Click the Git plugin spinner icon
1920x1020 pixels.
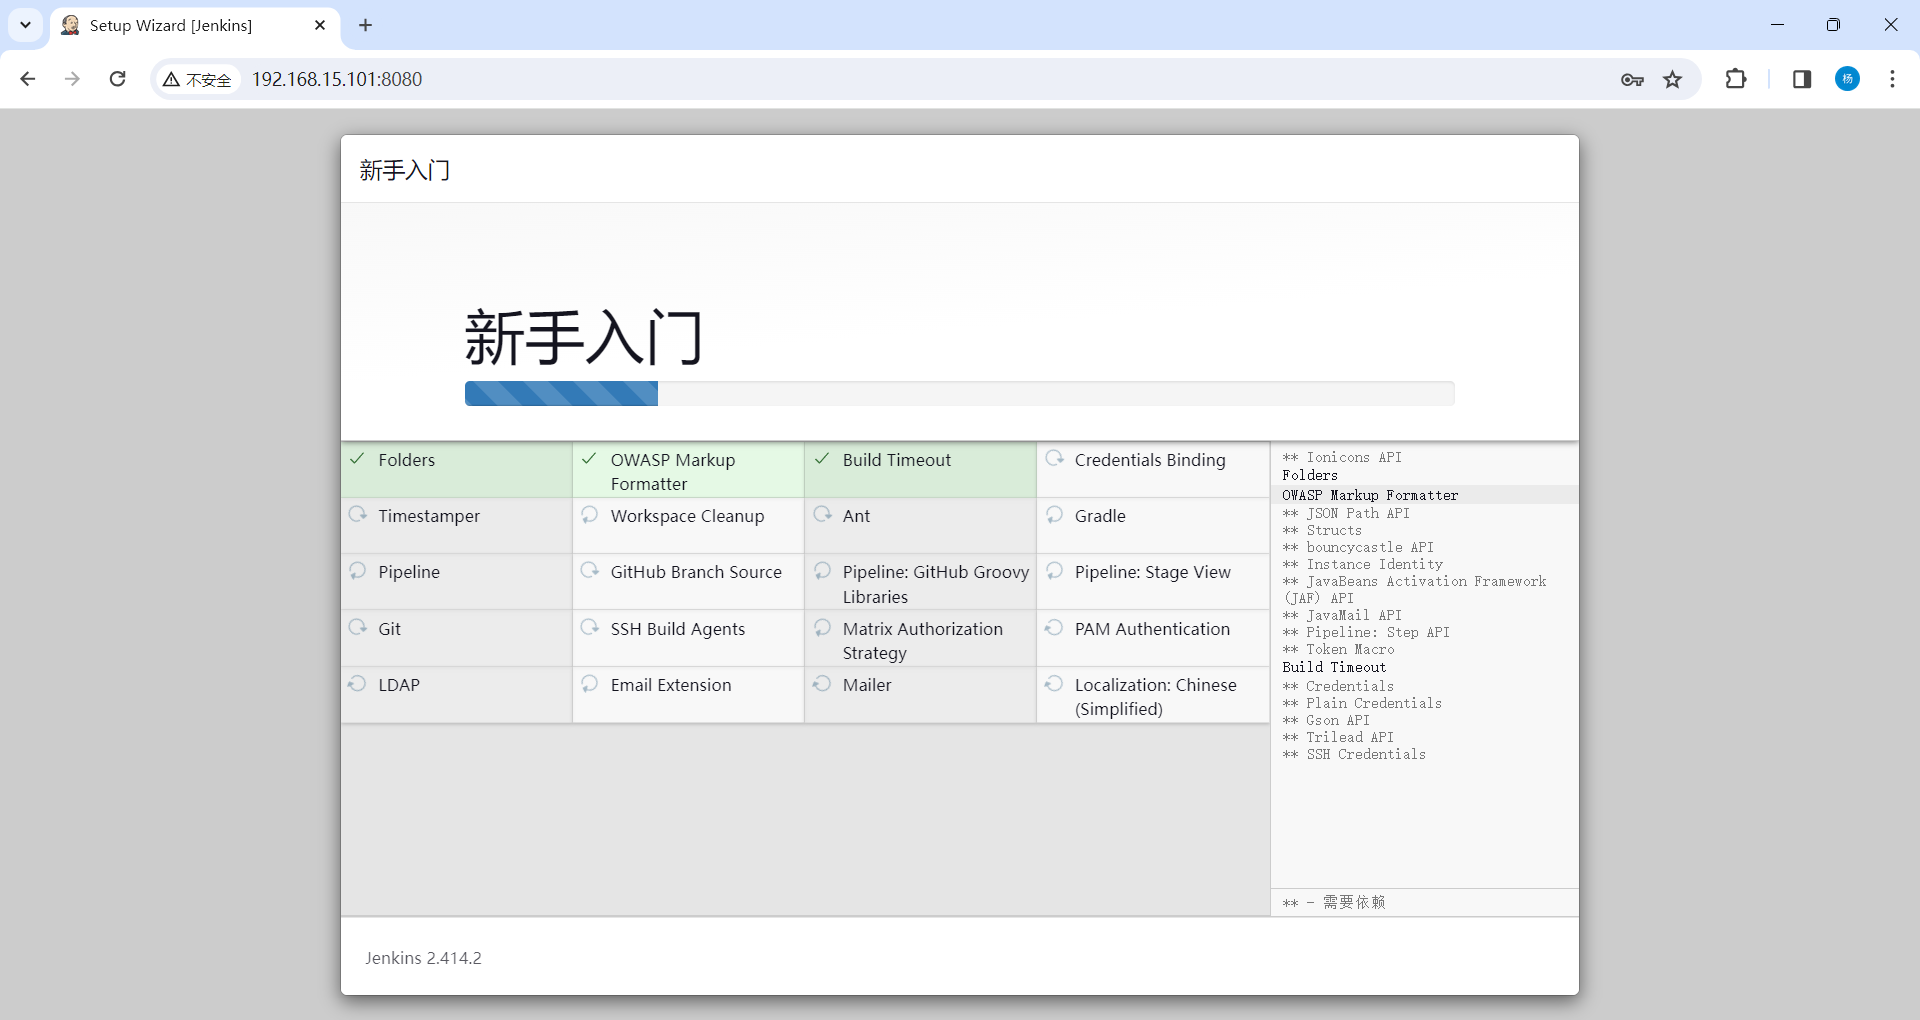[x=357, y=628]
